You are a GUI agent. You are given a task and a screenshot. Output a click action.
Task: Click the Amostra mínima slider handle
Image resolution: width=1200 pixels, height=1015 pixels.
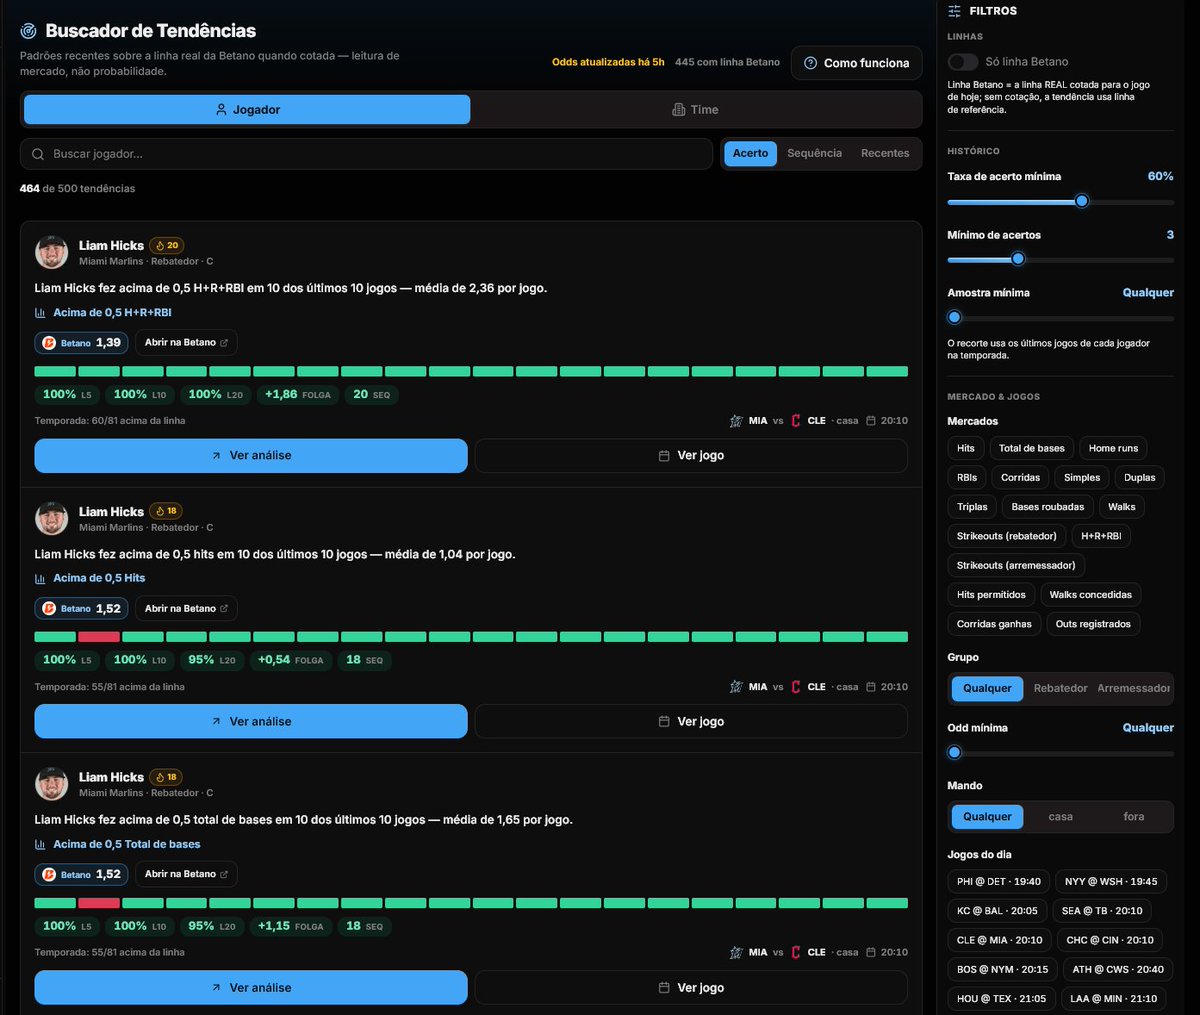coord(954,318)
